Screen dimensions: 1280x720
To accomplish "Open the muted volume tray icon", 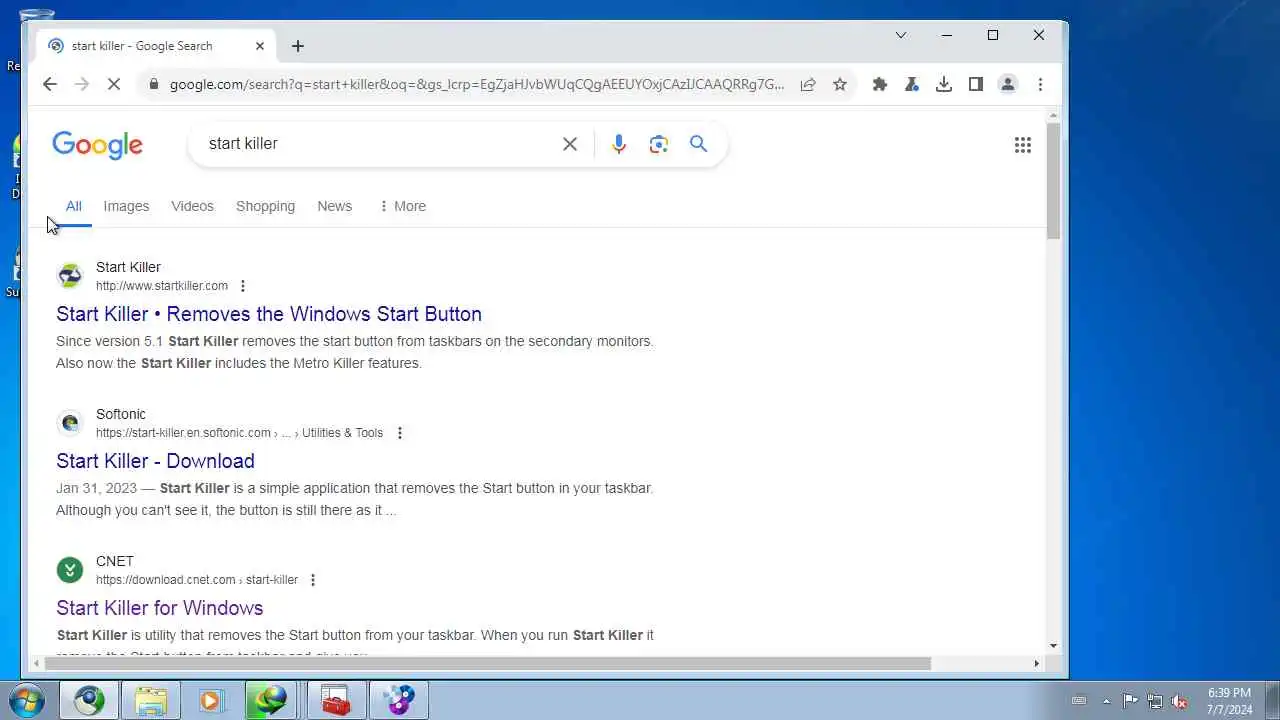I will pos(1180,701).
